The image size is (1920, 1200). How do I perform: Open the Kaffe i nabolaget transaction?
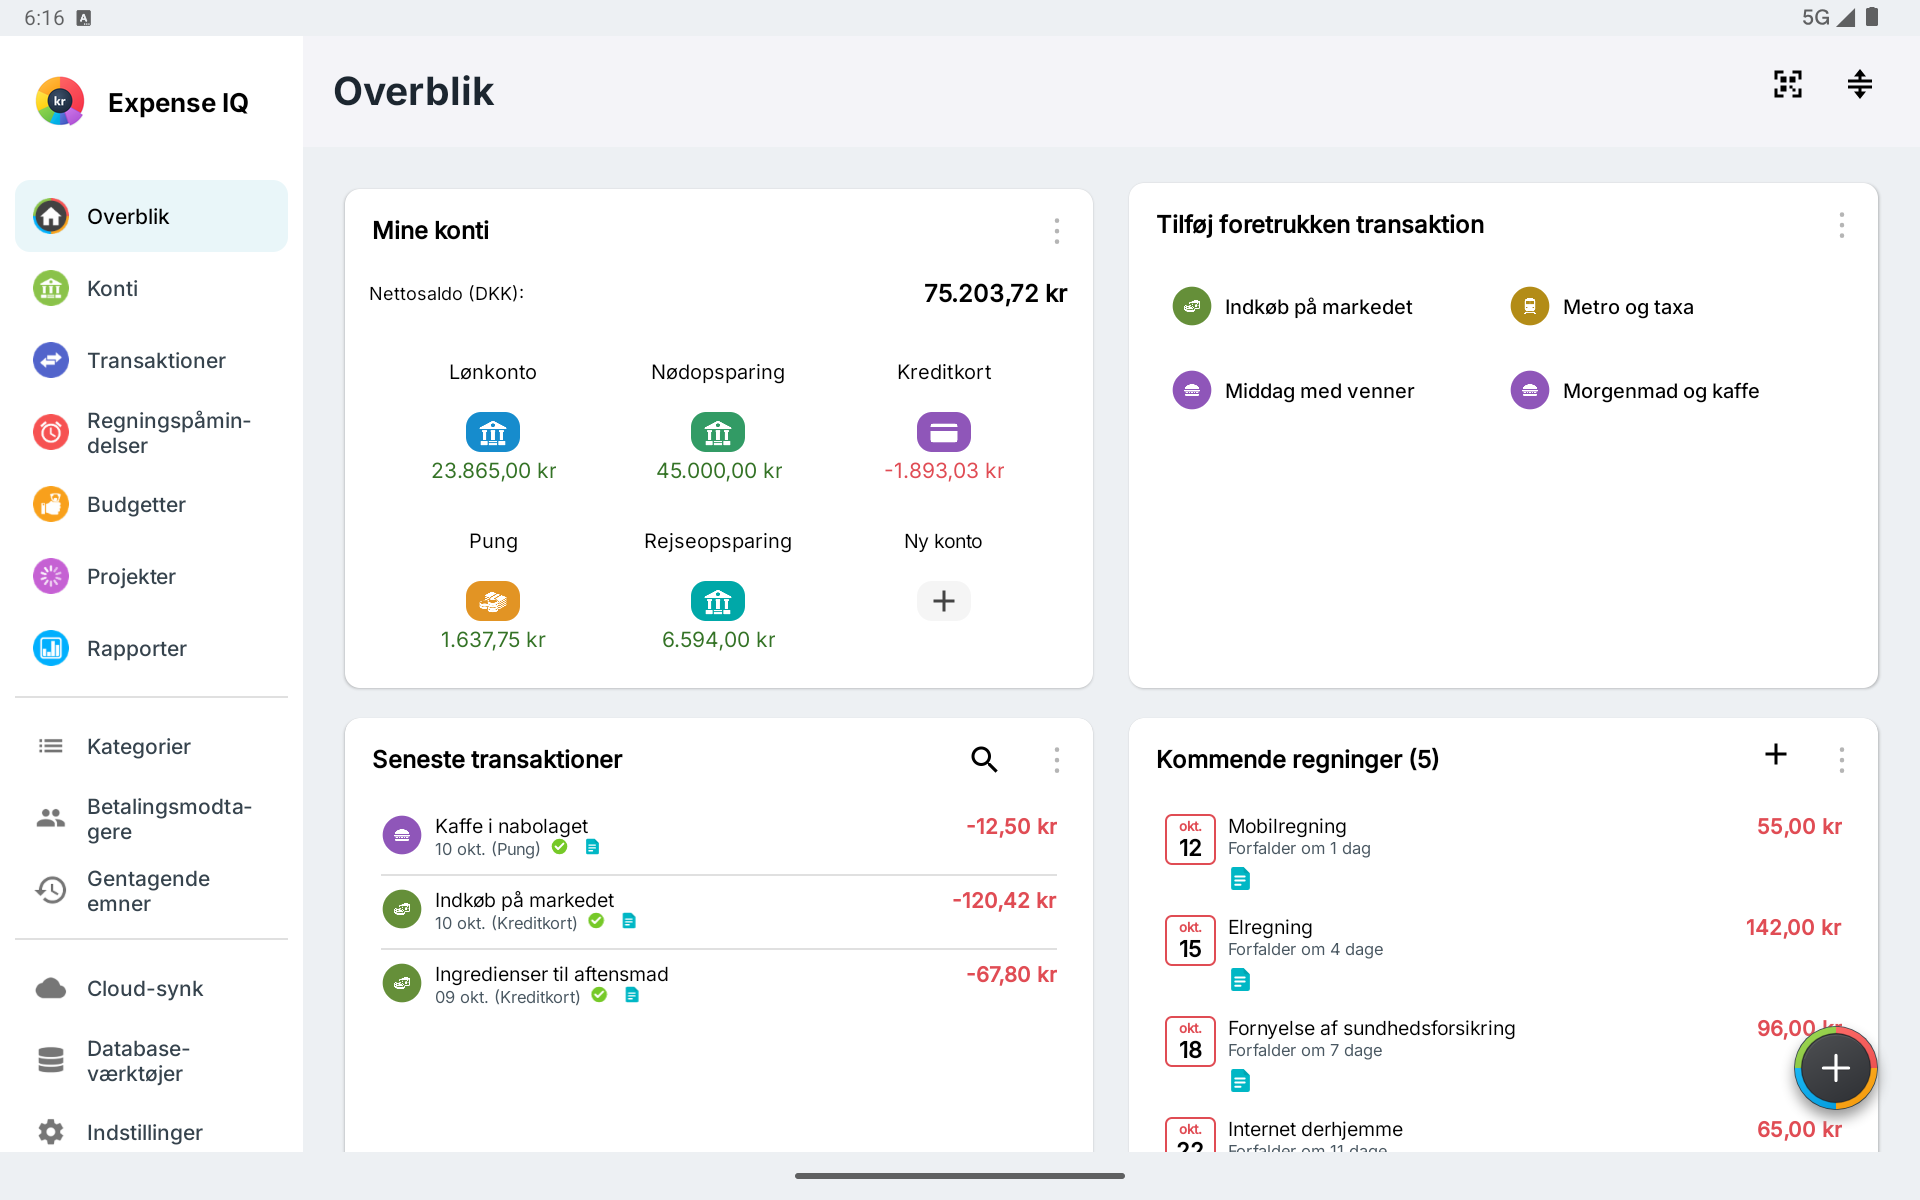point(718,837)
